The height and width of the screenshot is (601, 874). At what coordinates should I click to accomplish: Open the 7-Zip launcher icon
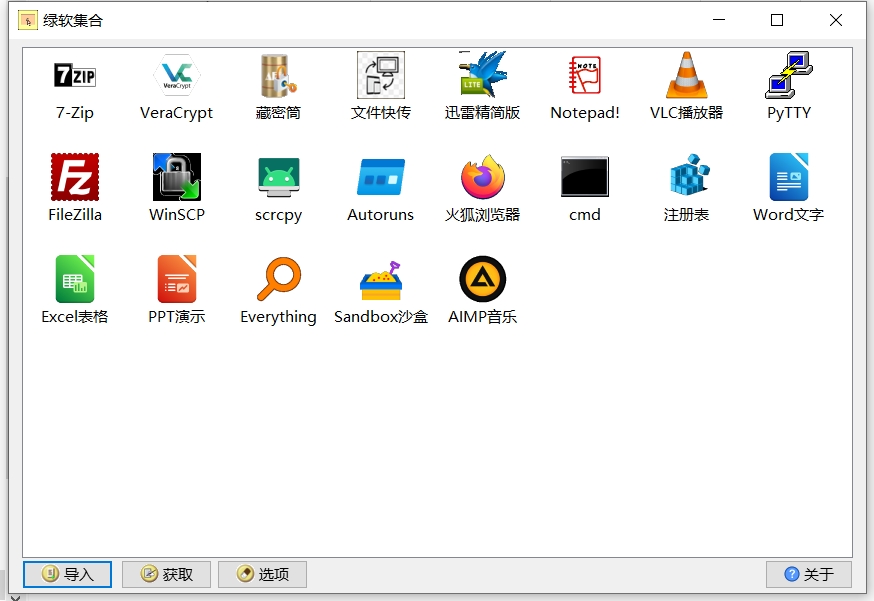[x=75, y=75]
